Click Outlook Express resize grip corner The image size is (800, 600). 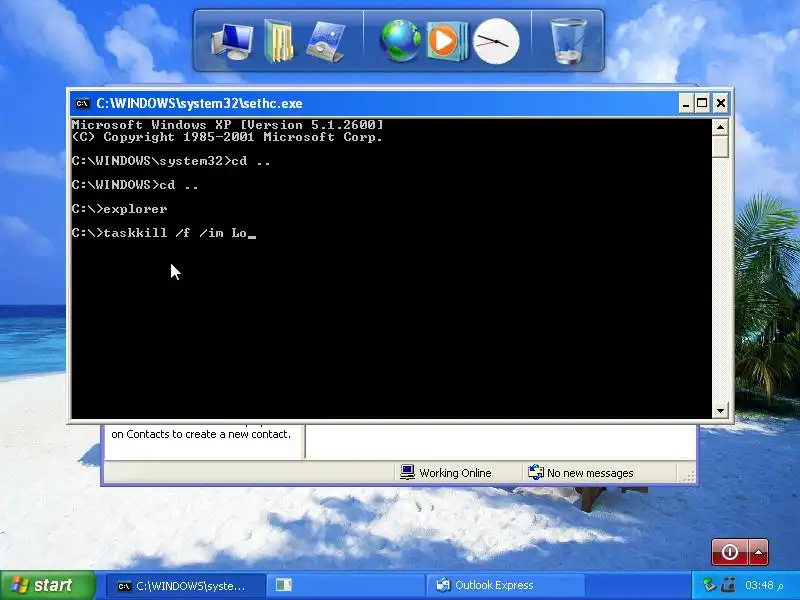coord(689,477)
